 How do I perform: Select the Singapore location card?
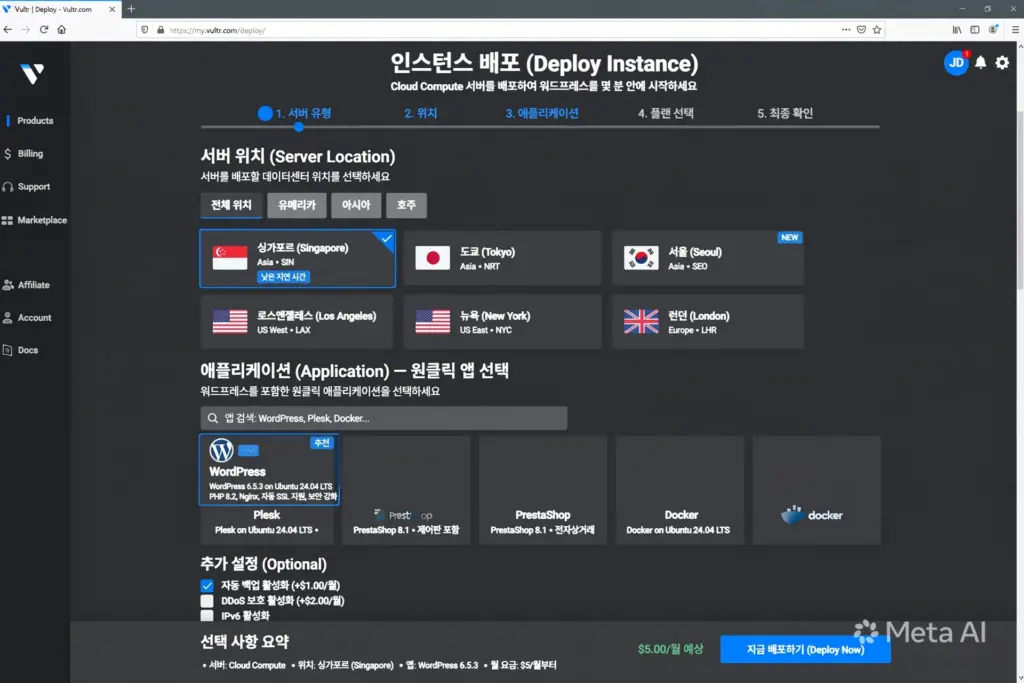[297, 259]
